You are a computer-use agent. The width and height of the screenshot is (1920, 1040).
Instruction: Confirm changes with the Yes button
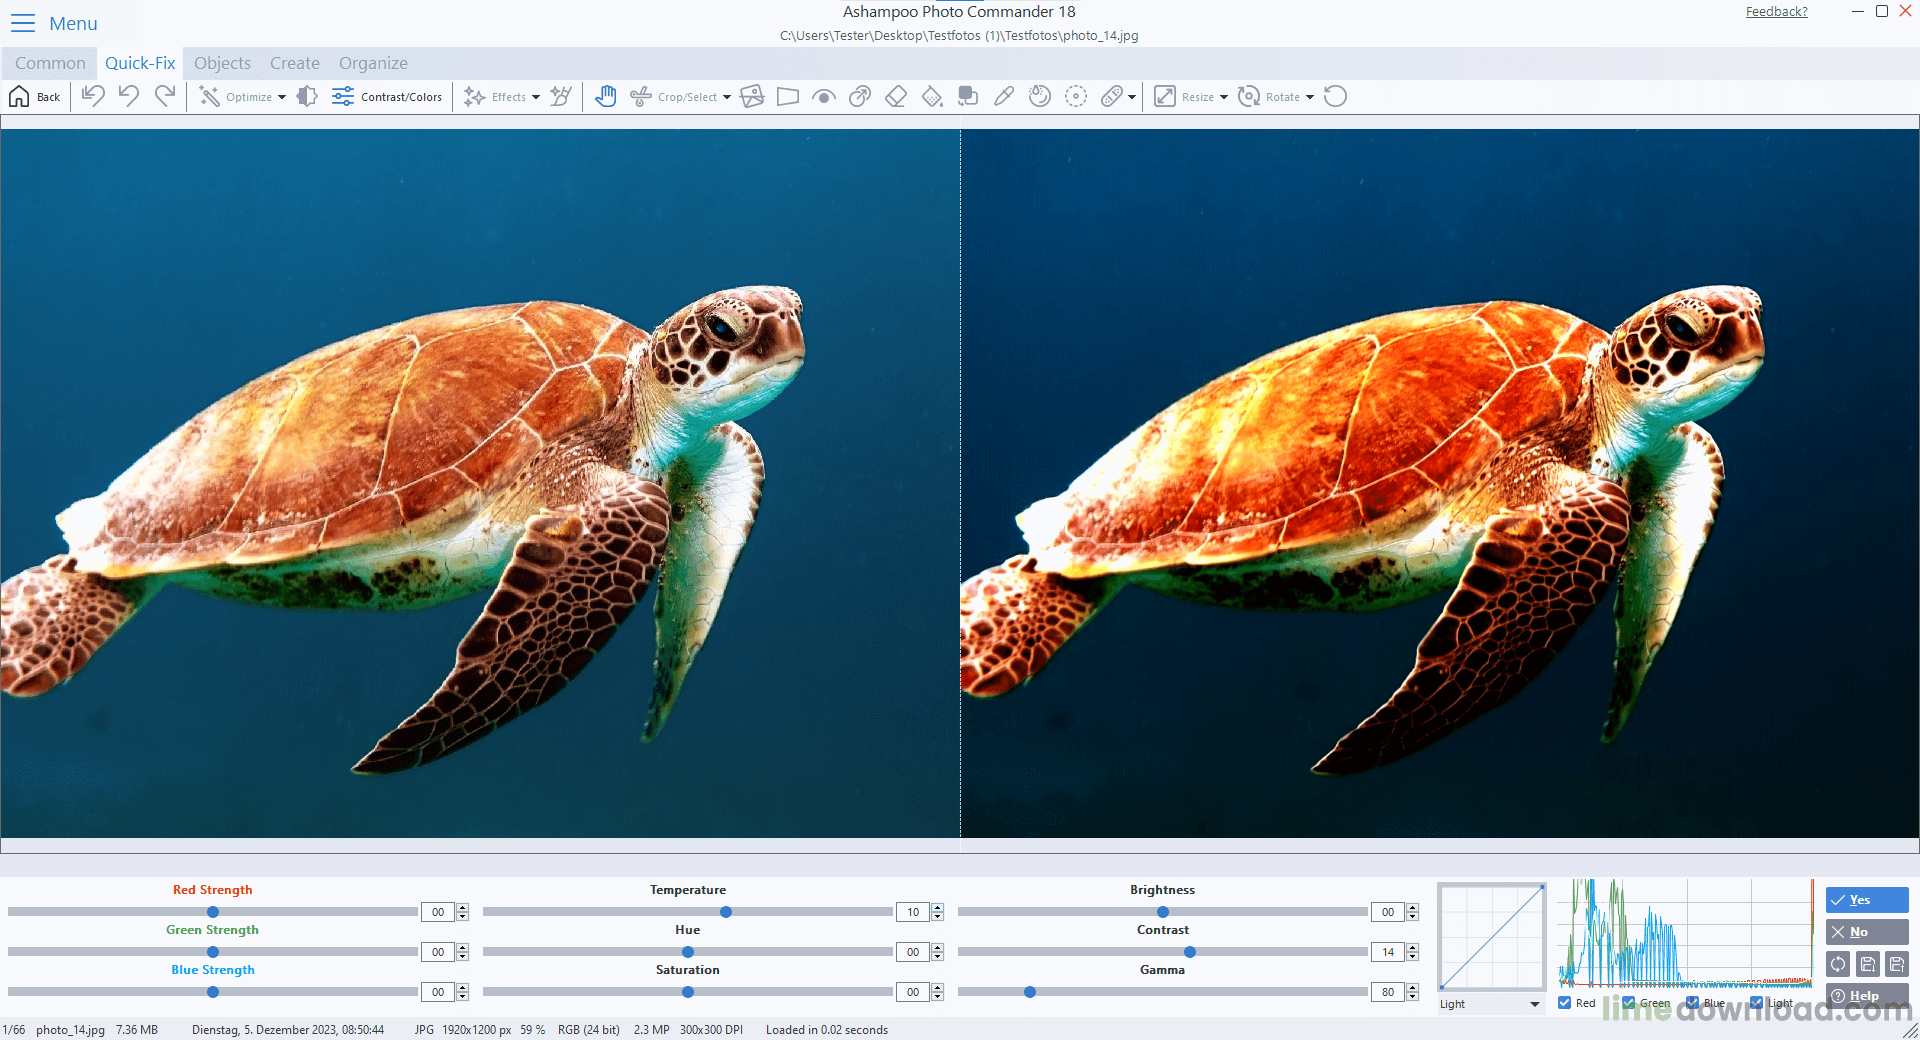[x=1866, y=900]
